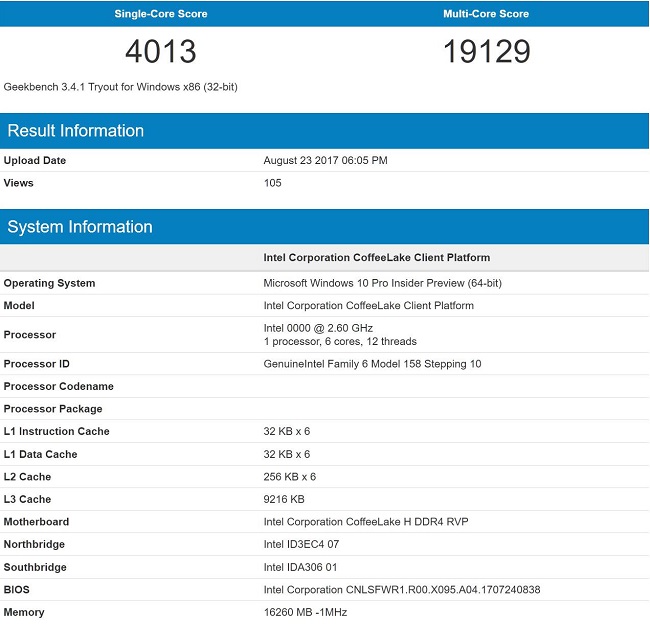This screenshot has width=650, height=624.
Task: Select the value 256 KB x 6
Action: (290, 476)
